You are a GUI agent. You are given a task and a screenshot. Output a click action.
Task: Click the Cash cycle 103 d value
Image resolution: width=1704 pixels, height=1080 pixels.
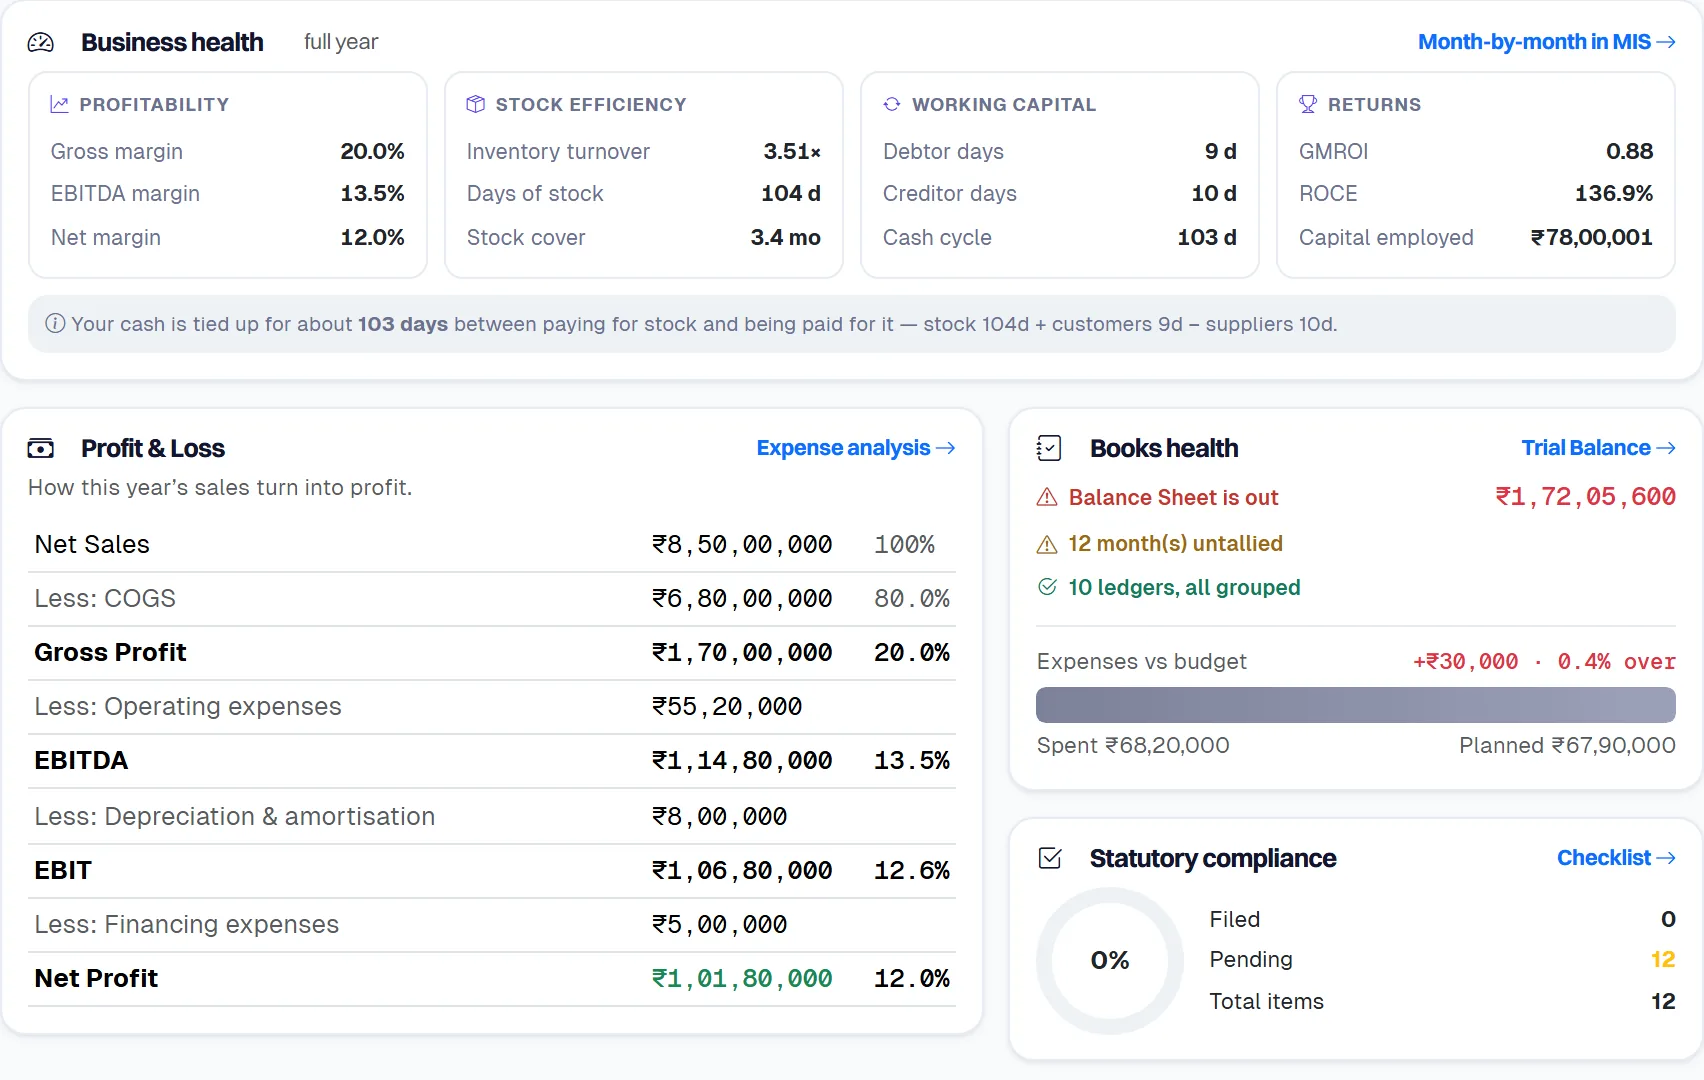(1207, 237)
